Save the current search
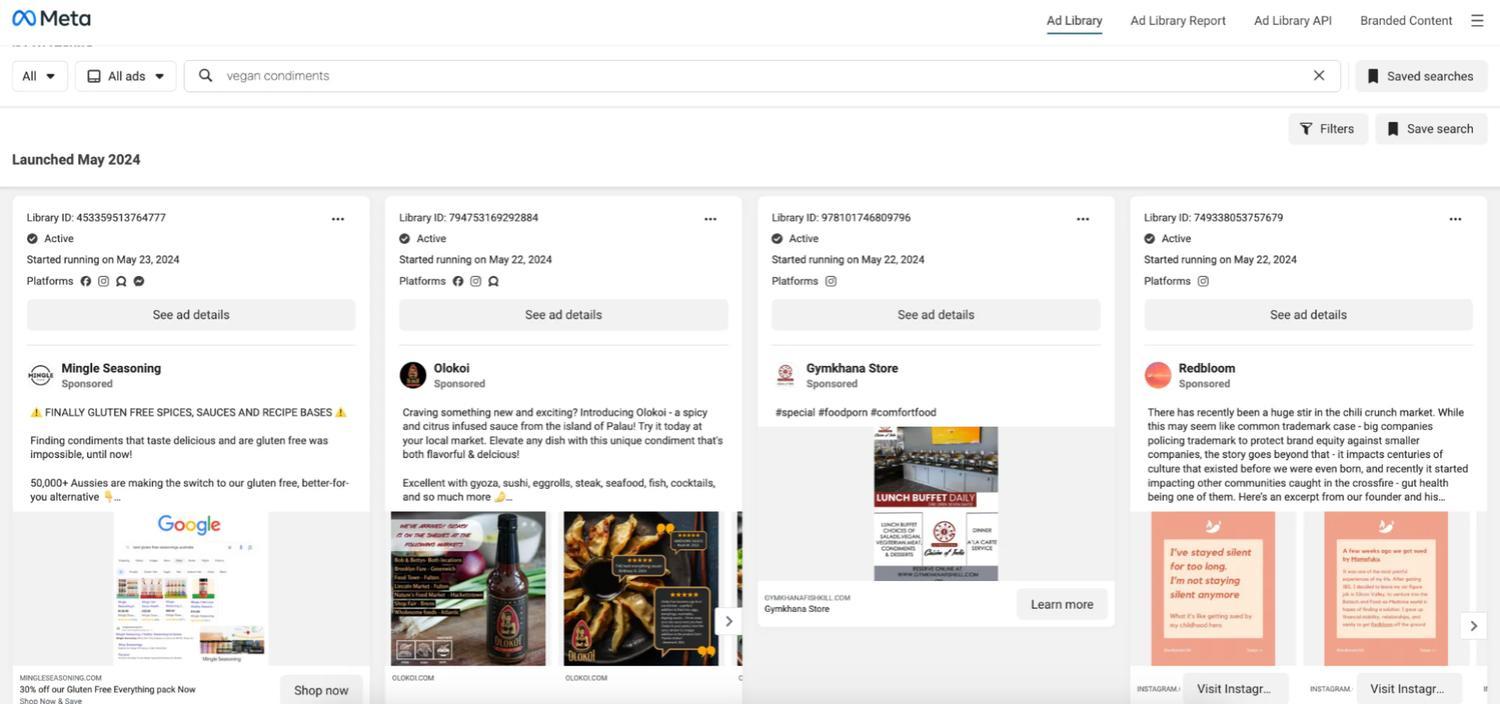The width and height of the screenshot is (1500, 704). [x=1430, y=129]
